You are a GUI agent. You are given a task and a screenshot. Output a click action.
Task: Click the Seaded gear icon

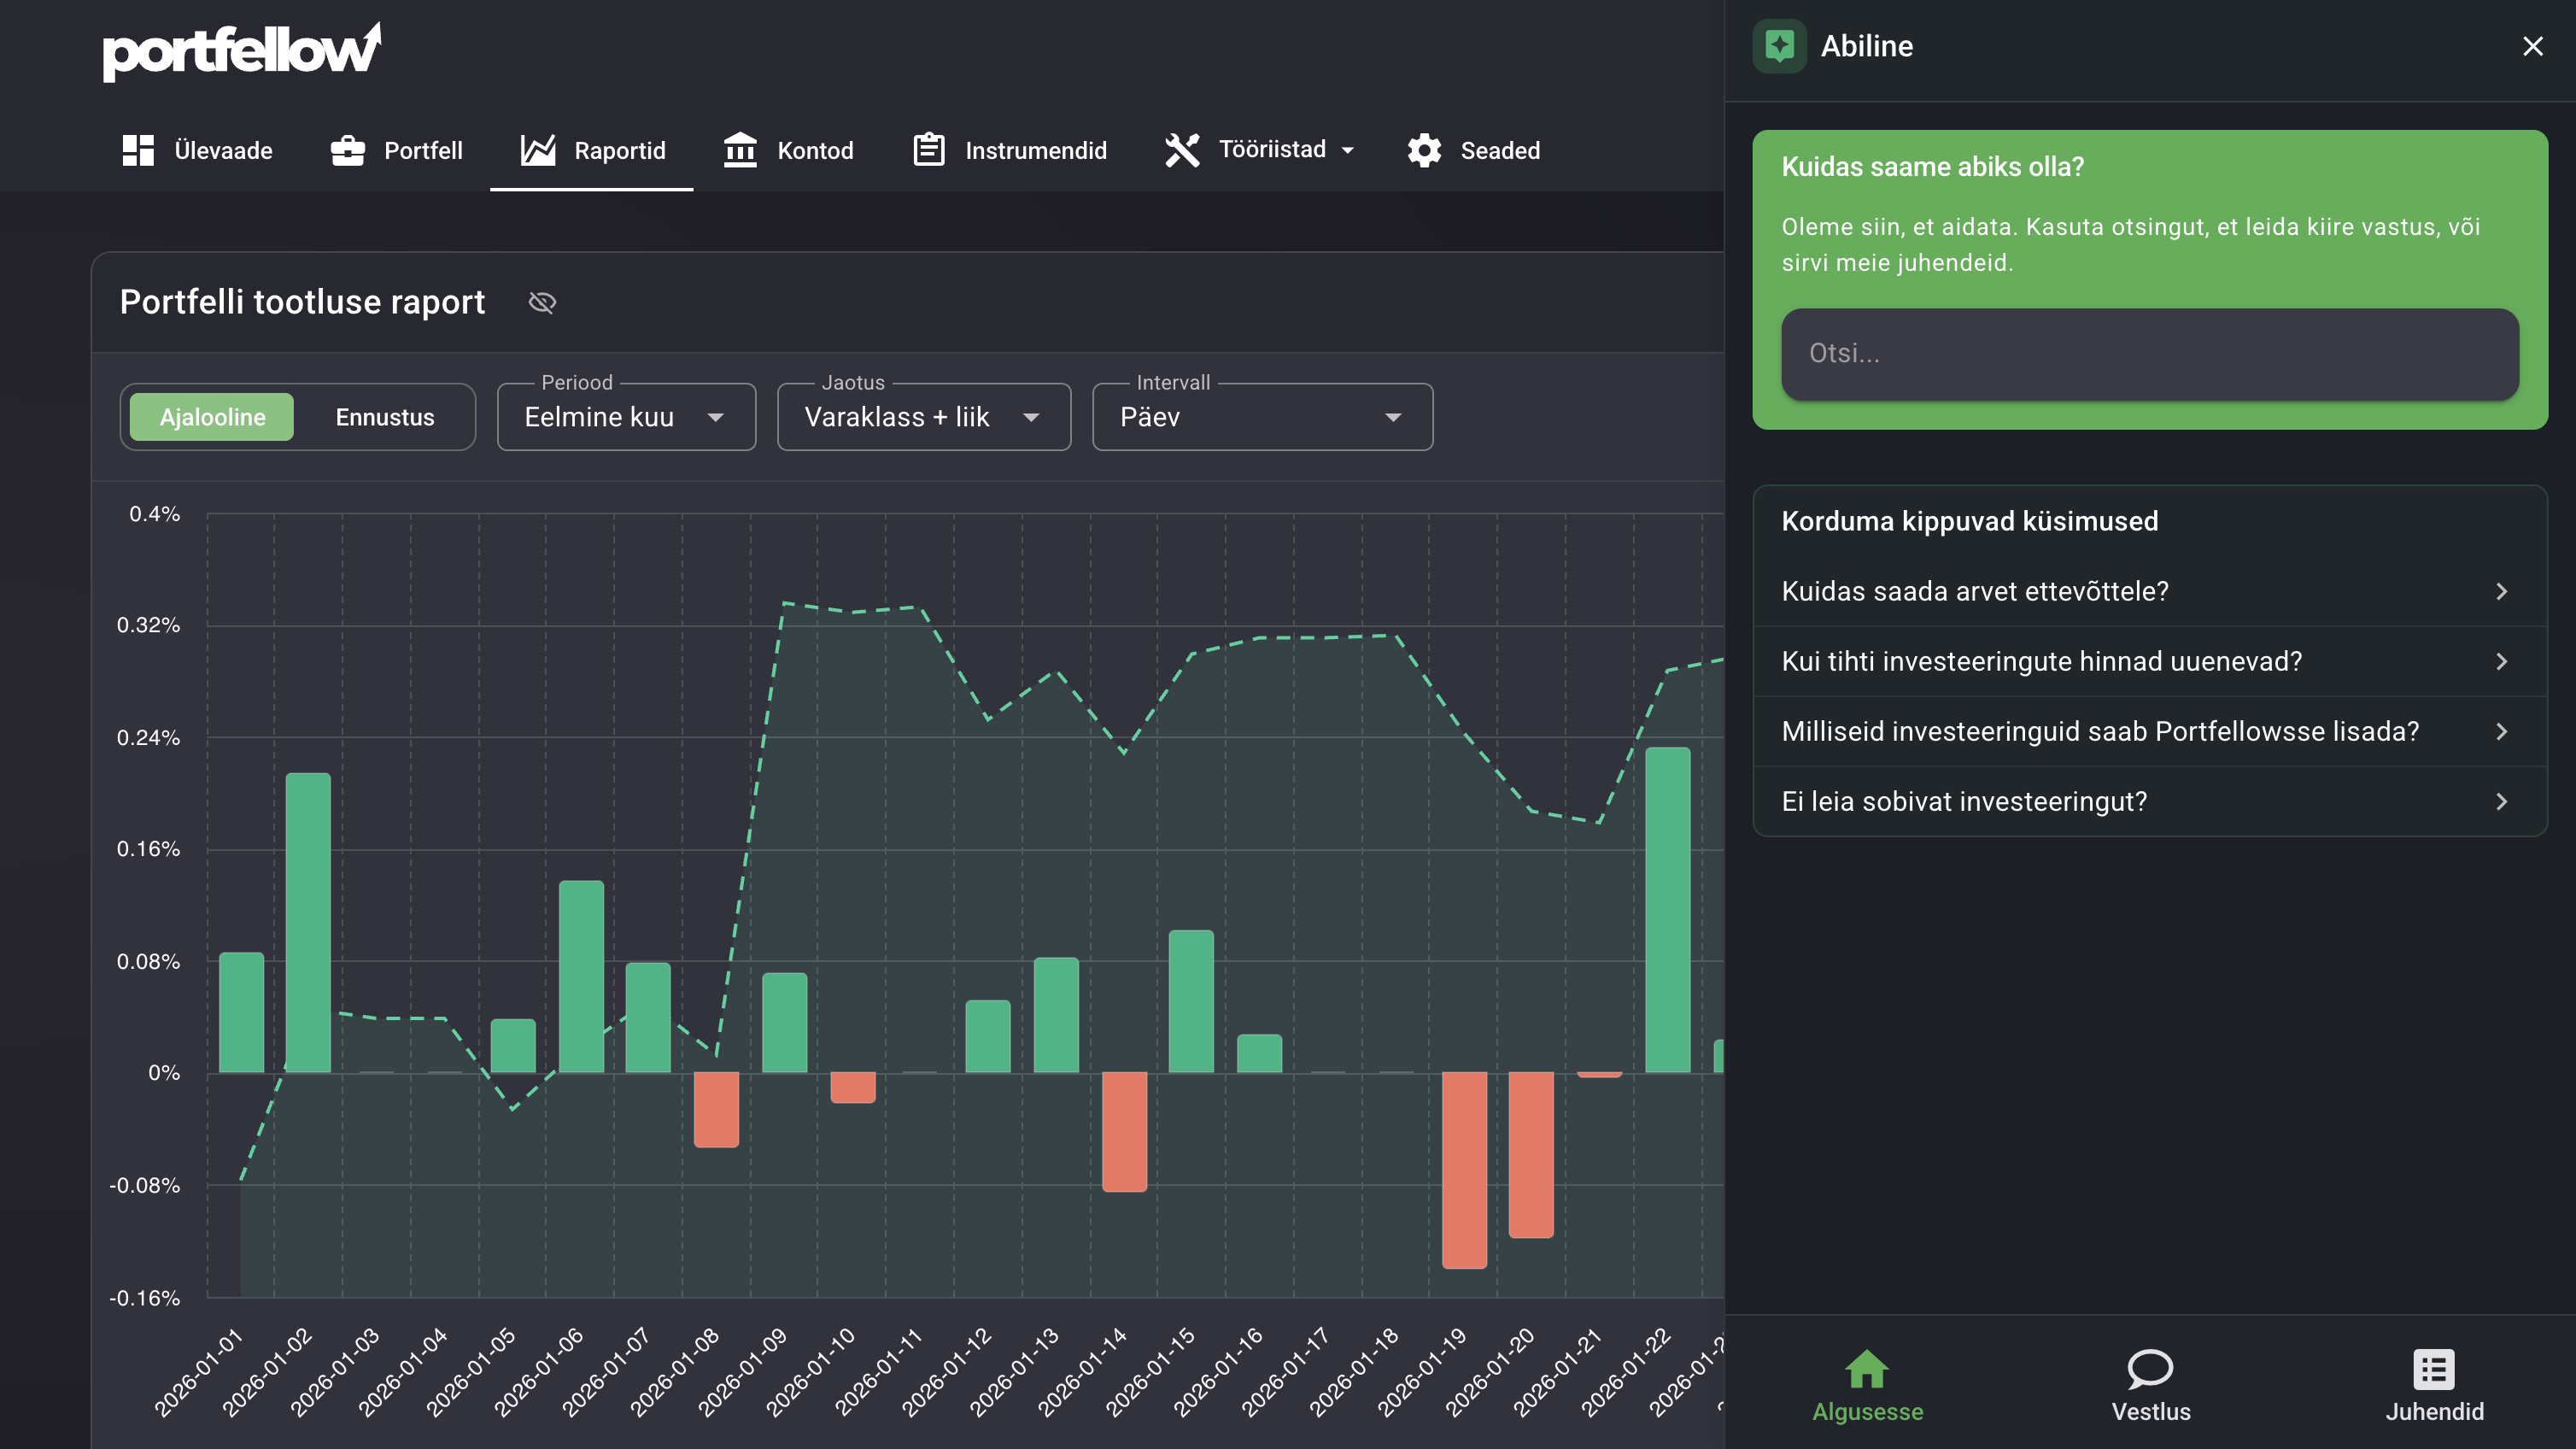[1424, 150]
